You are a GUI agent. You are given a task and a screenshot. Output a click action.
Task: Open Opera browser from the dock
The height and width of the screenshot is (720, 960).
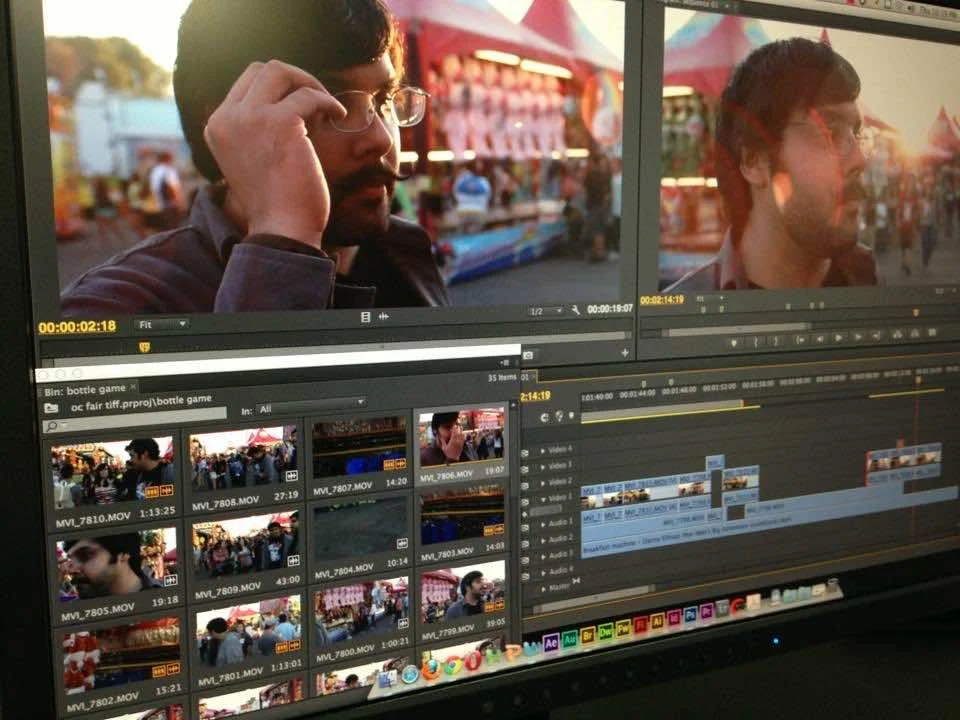tap(473, 661)
